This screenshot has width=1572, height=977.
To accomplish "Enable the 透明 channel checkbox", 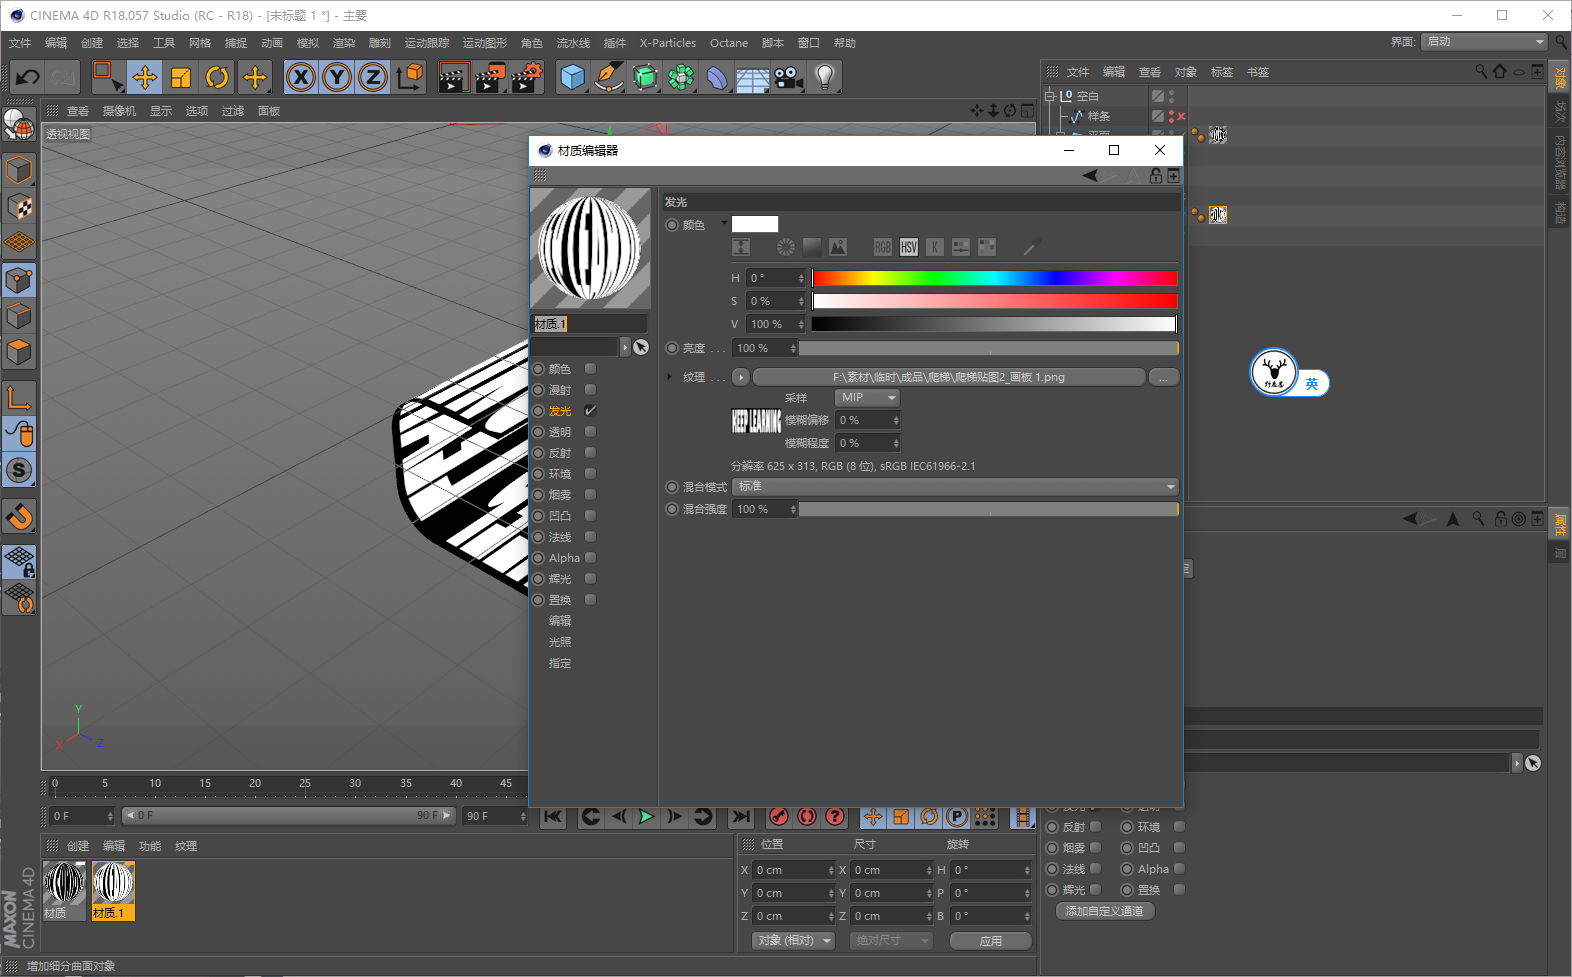I will 590,432.
